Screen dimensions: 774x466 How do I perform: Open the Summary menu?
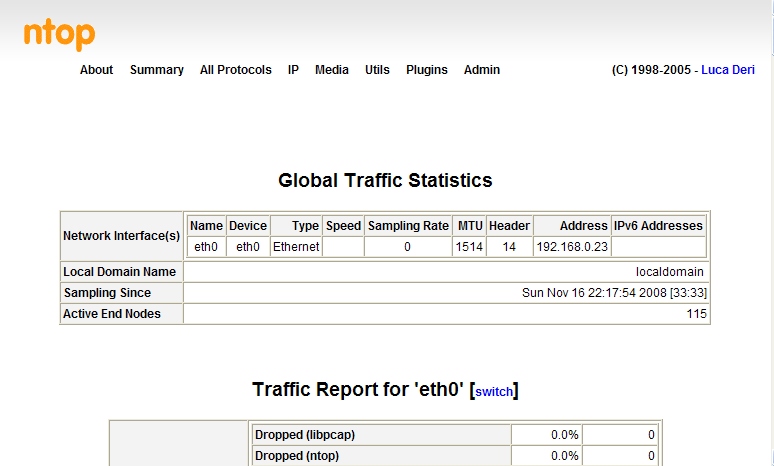pos(156,70)
